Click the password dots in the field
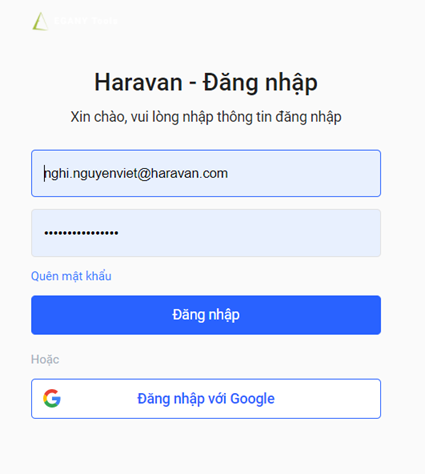Image resolution: width=425 pixels, height=474 pixels. click(x=81, y=233)
